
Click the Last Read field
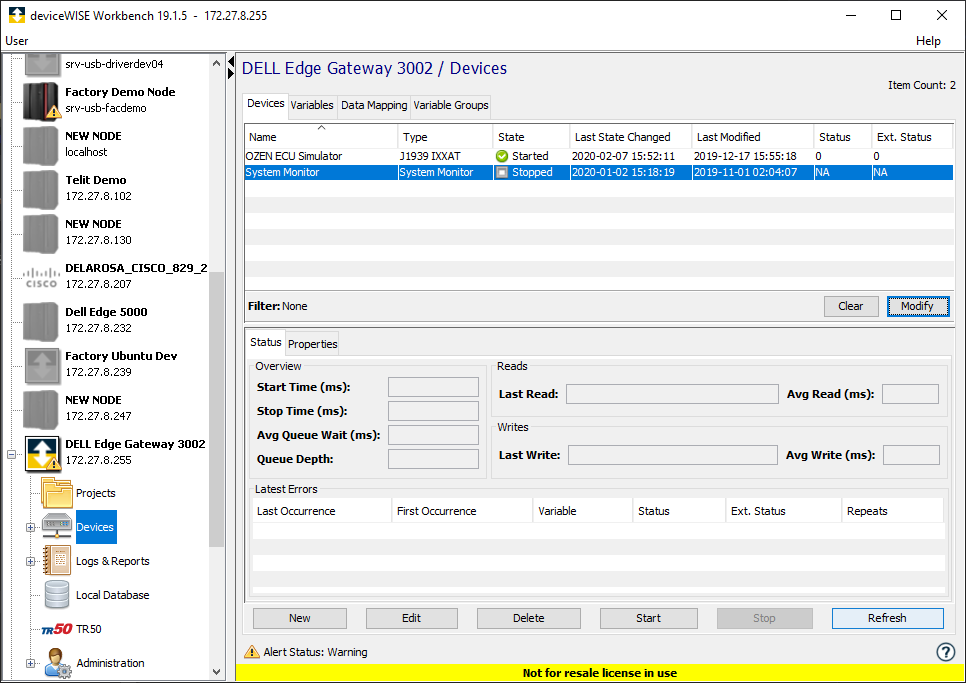(x=672, y=394)
